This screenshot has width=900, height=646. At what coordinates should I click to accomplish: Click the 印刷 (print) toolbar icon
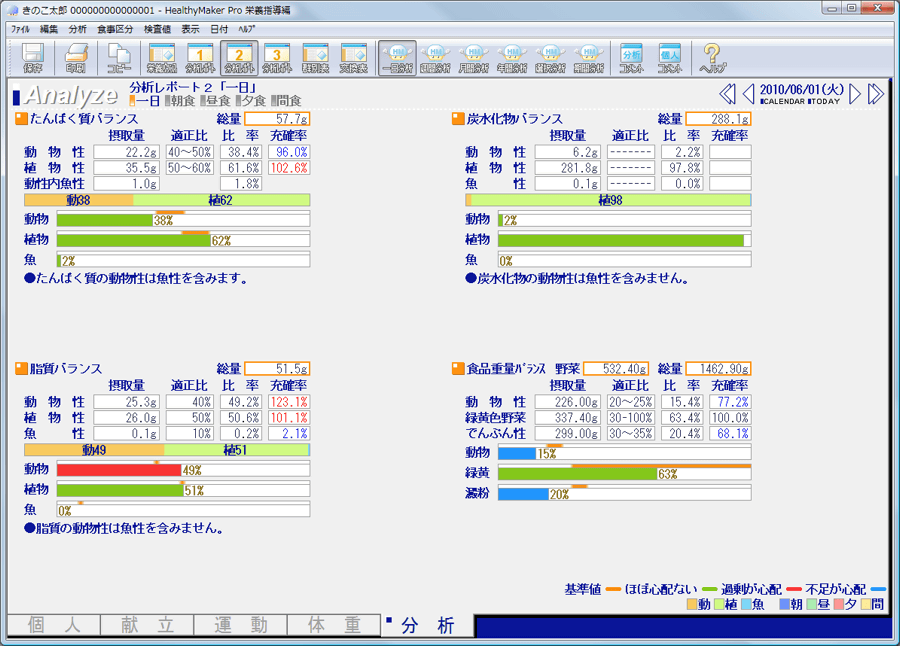[76, 58]
